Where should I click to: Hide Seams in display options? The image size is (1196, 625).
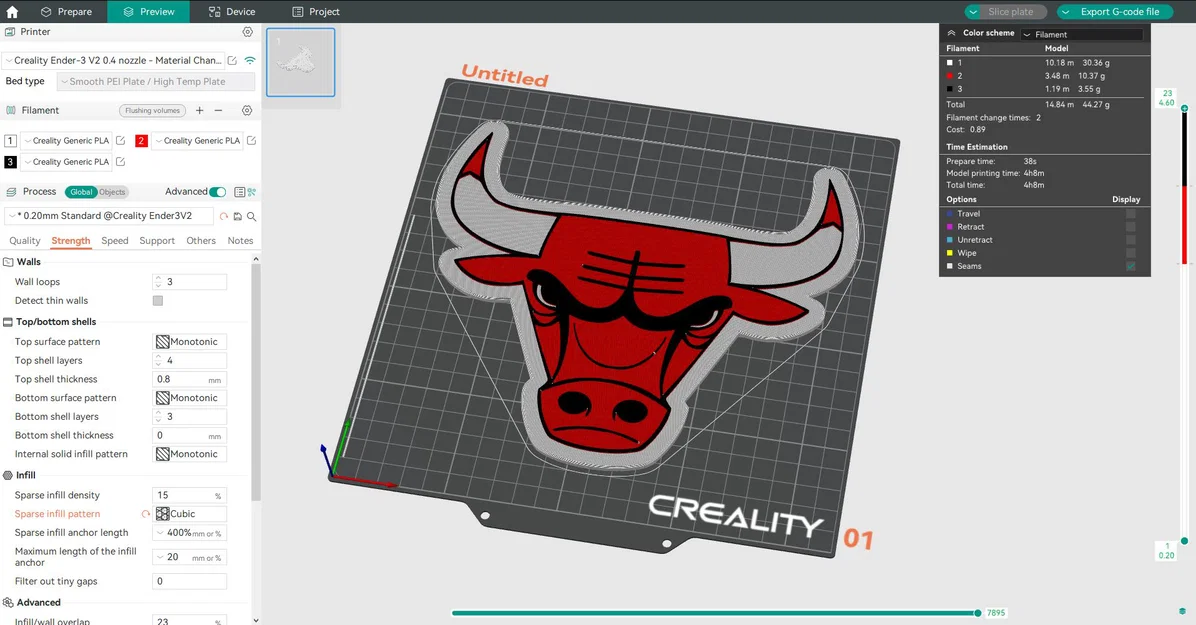tap(1130, 266)
